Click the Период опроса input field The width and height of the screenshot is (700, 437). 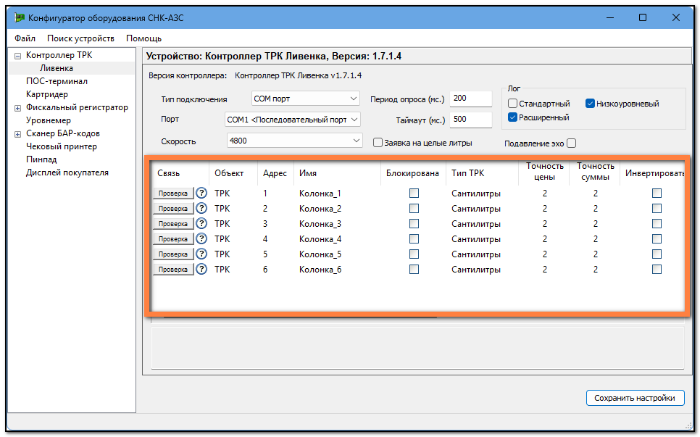point(471,99)
